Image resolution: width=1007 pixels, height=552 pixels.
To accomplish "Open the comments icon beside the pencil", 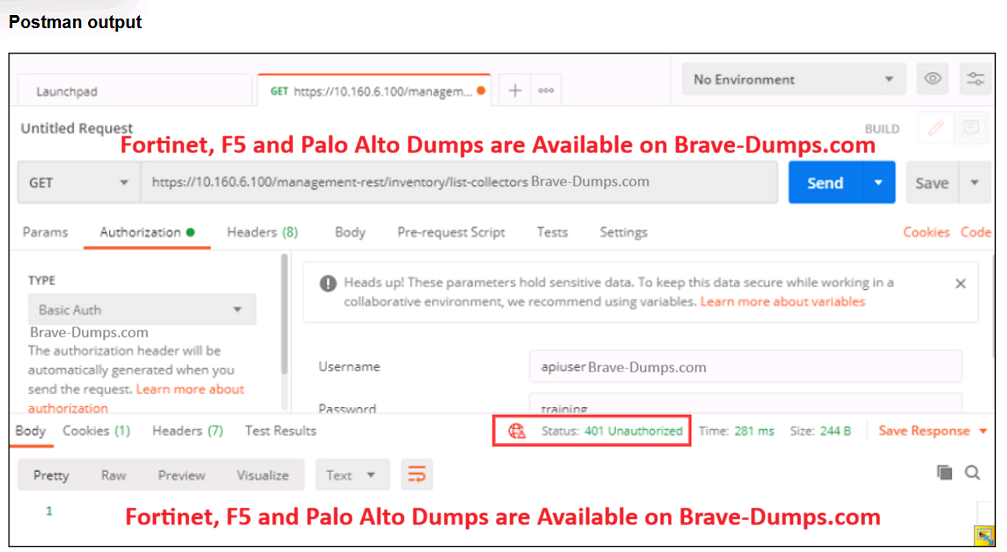I will (970, 128).
